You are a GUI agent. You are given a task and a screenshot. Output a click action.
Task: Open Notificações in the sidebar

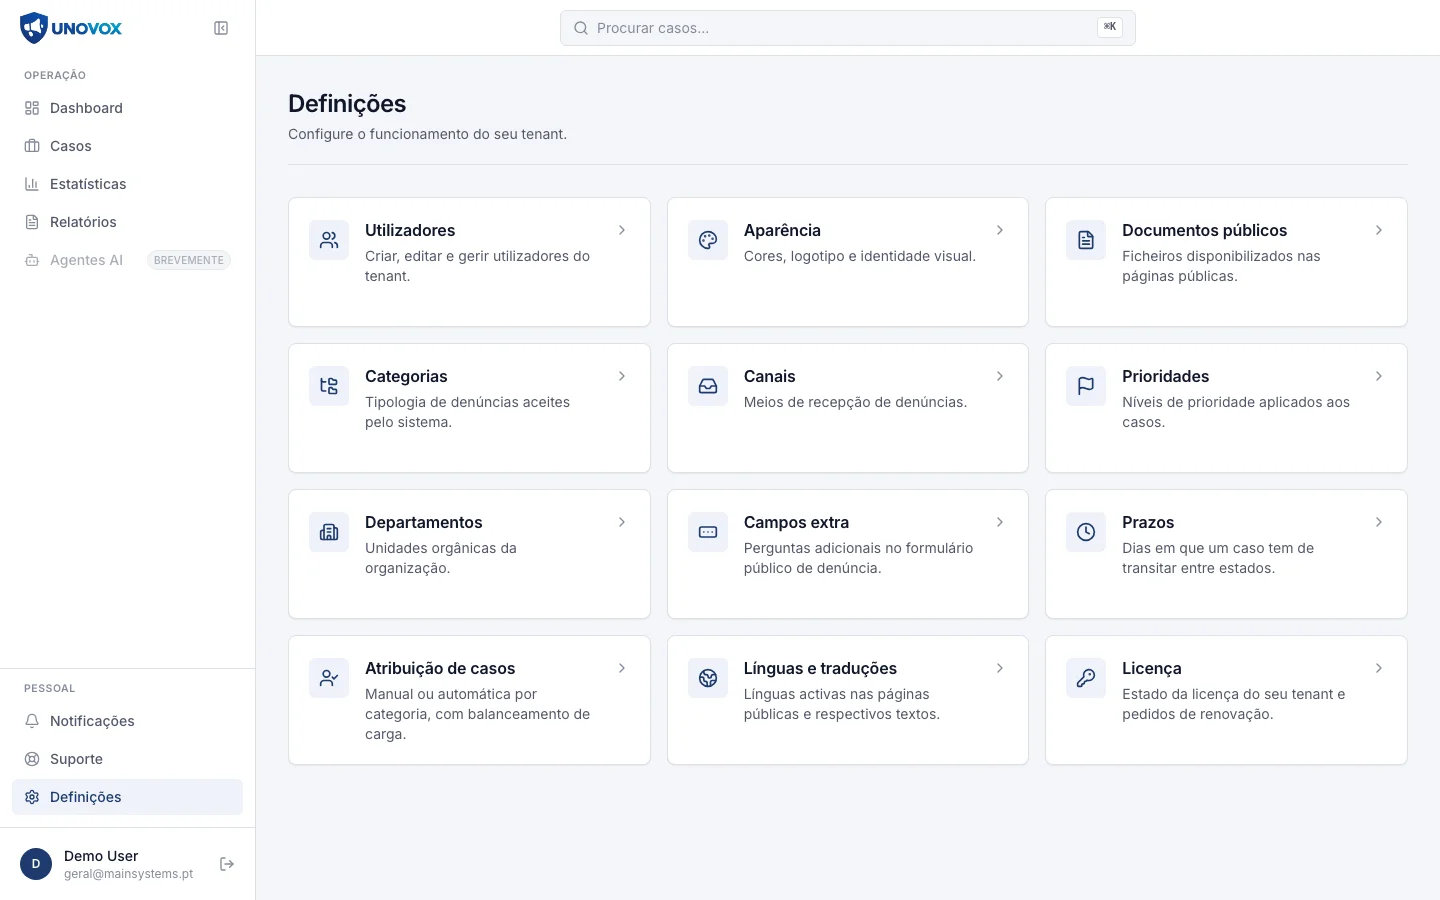tap(127, 721)
